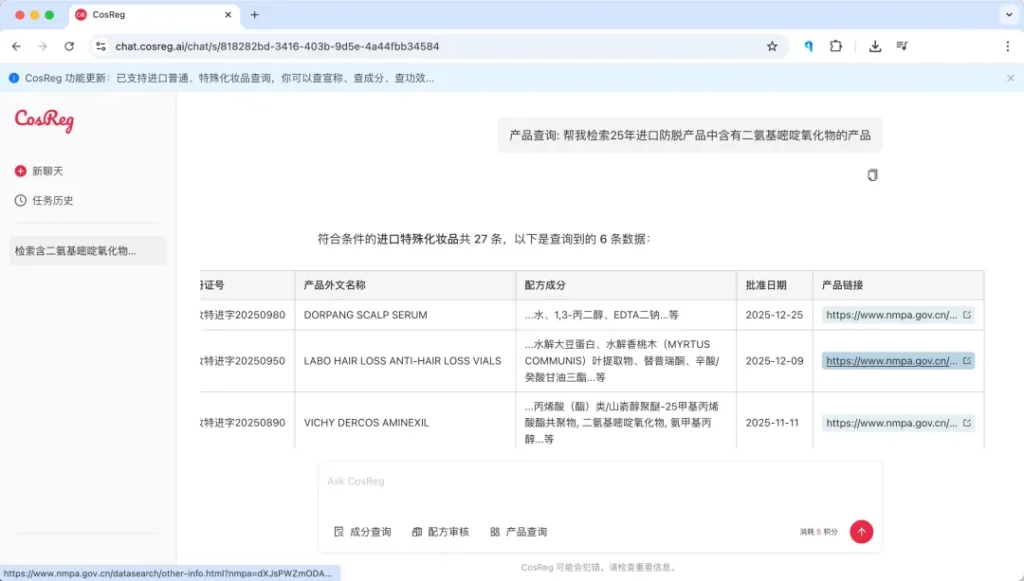Select the 配方审核 mode
The image size is (1024, 581).
[x=440, y=532]
